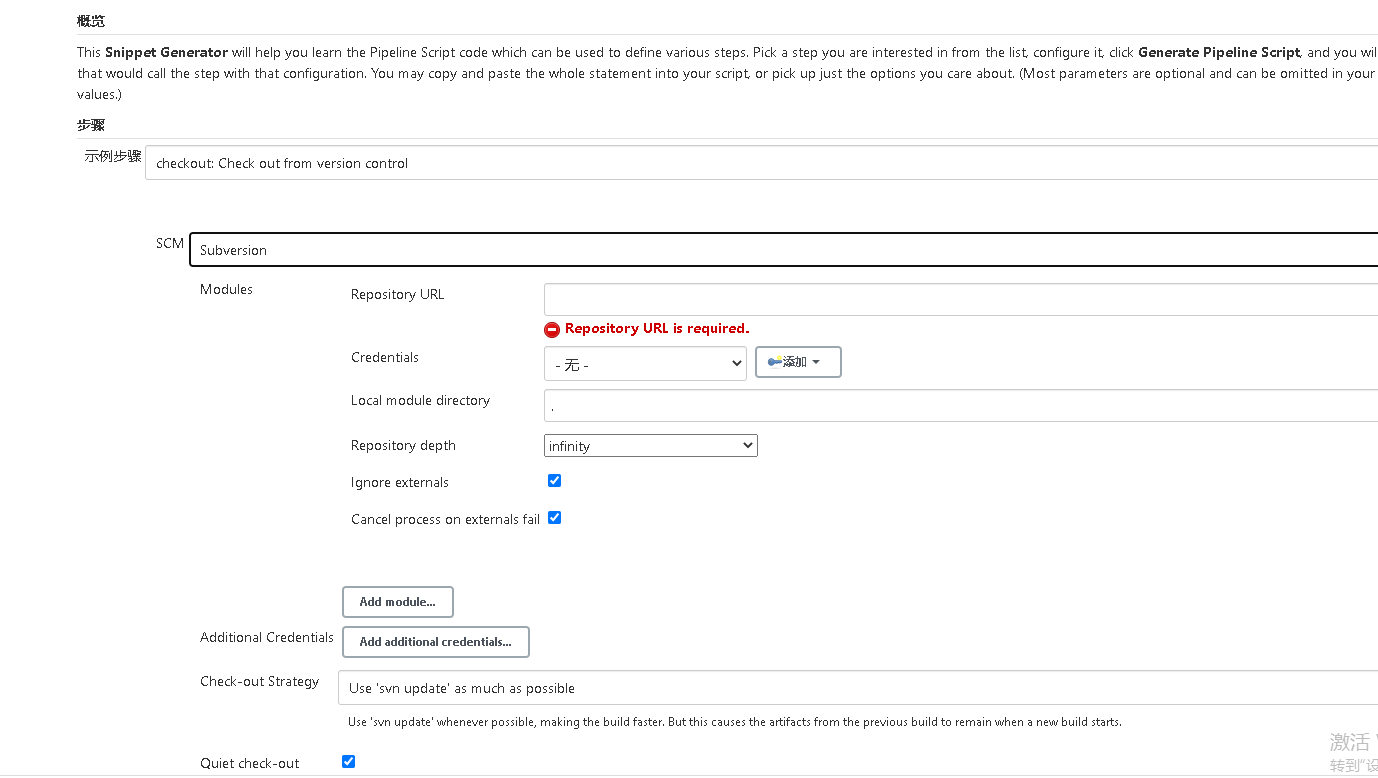Open the 示例步骤 checkout step dropdown
This screenshot has height=778, width=1378.
(761, 163)
